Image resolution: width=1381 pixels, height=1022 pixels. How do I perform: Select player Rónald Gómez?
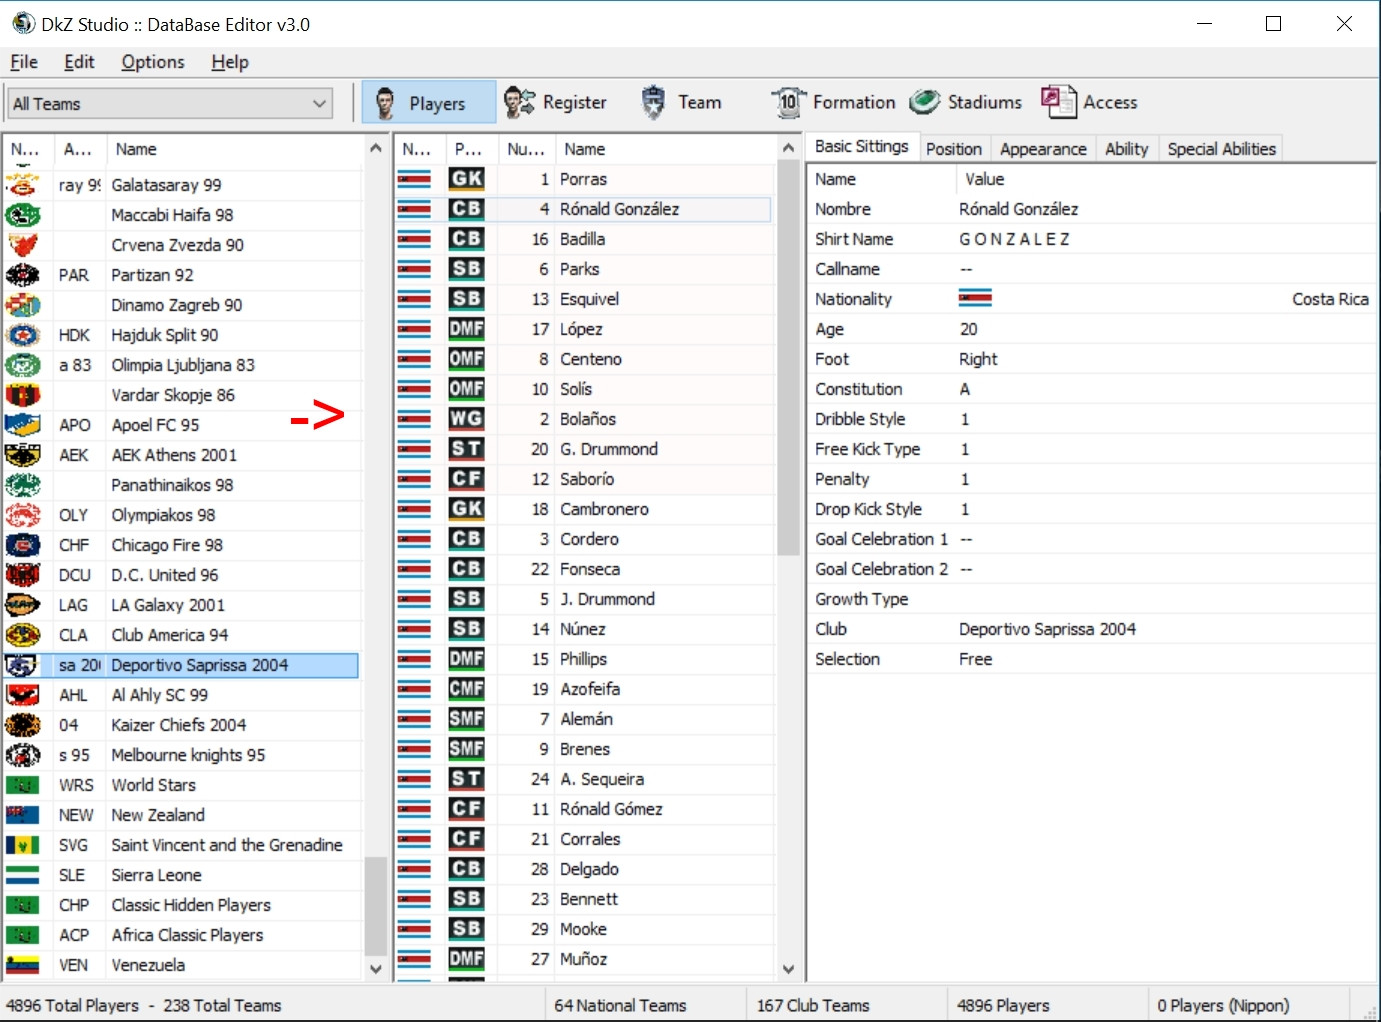click(x=584, y=809)
